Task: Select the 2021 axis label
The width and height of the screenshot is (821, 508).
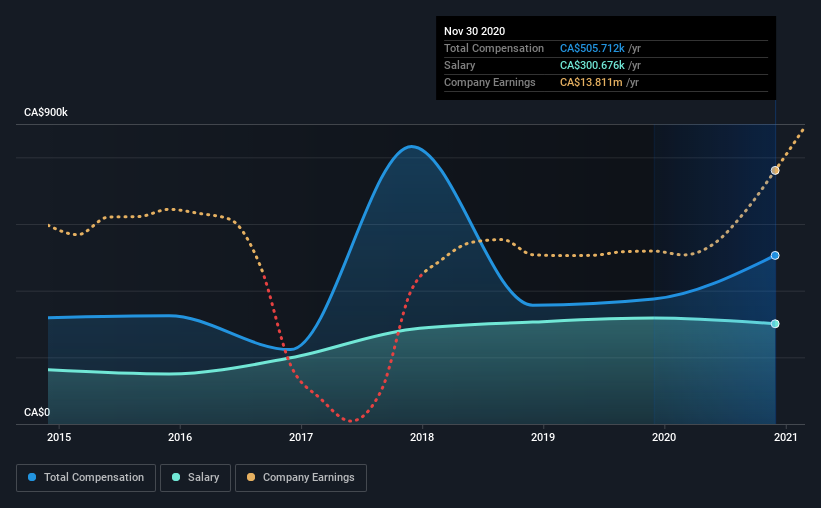Action: tap(785, 437)
